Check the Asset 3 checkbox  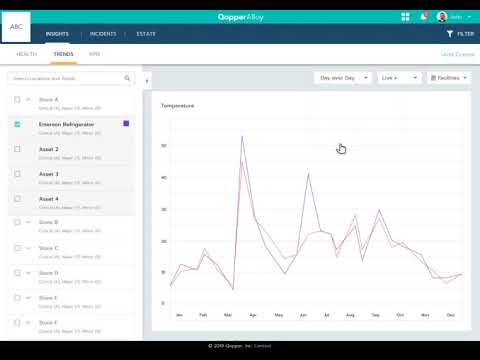tap(17, 174)
